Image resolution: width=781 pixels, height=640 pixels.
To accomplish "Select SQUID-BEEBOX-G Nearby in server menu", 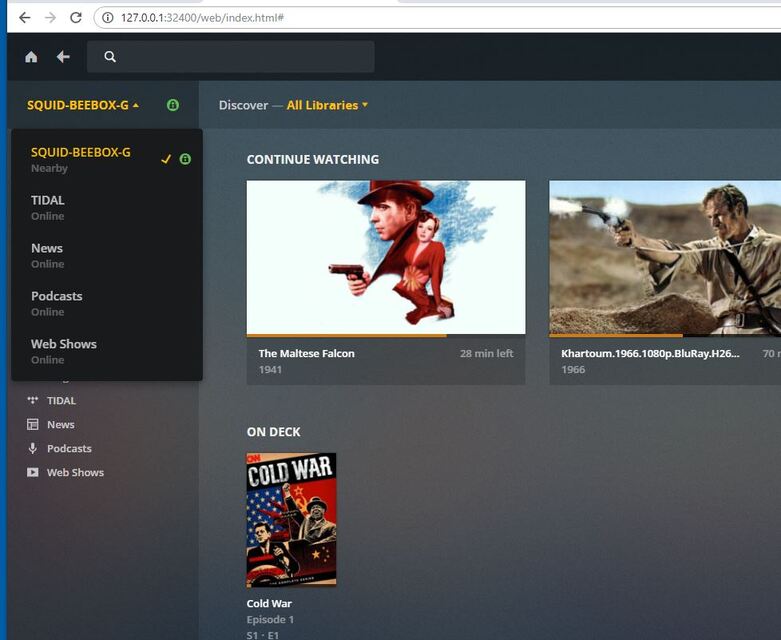I will pyautogui.click(x=107, y=159).
